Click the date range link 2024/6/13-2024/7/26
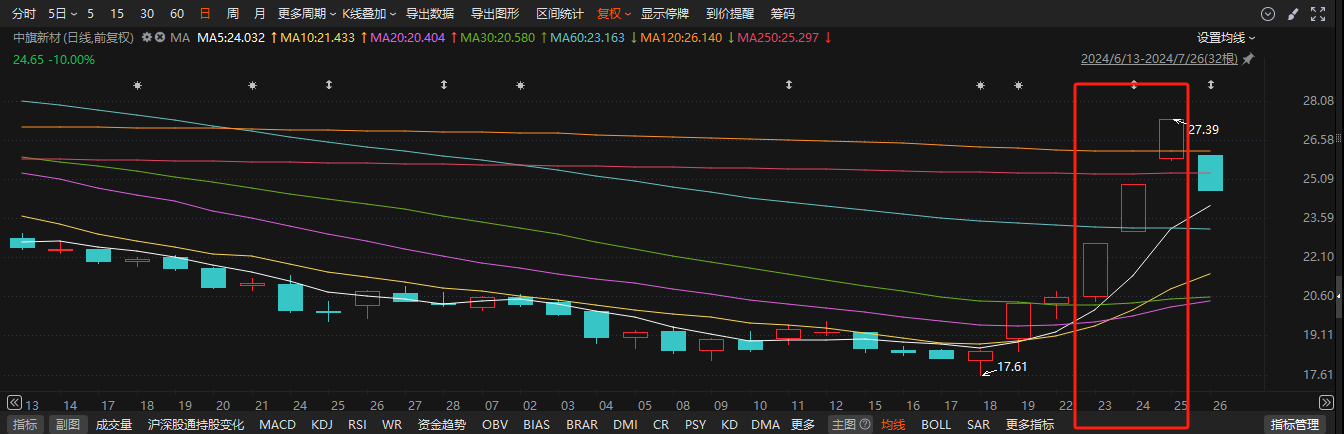Screen dimensions: 1344x434 [x=1160, y=59]
